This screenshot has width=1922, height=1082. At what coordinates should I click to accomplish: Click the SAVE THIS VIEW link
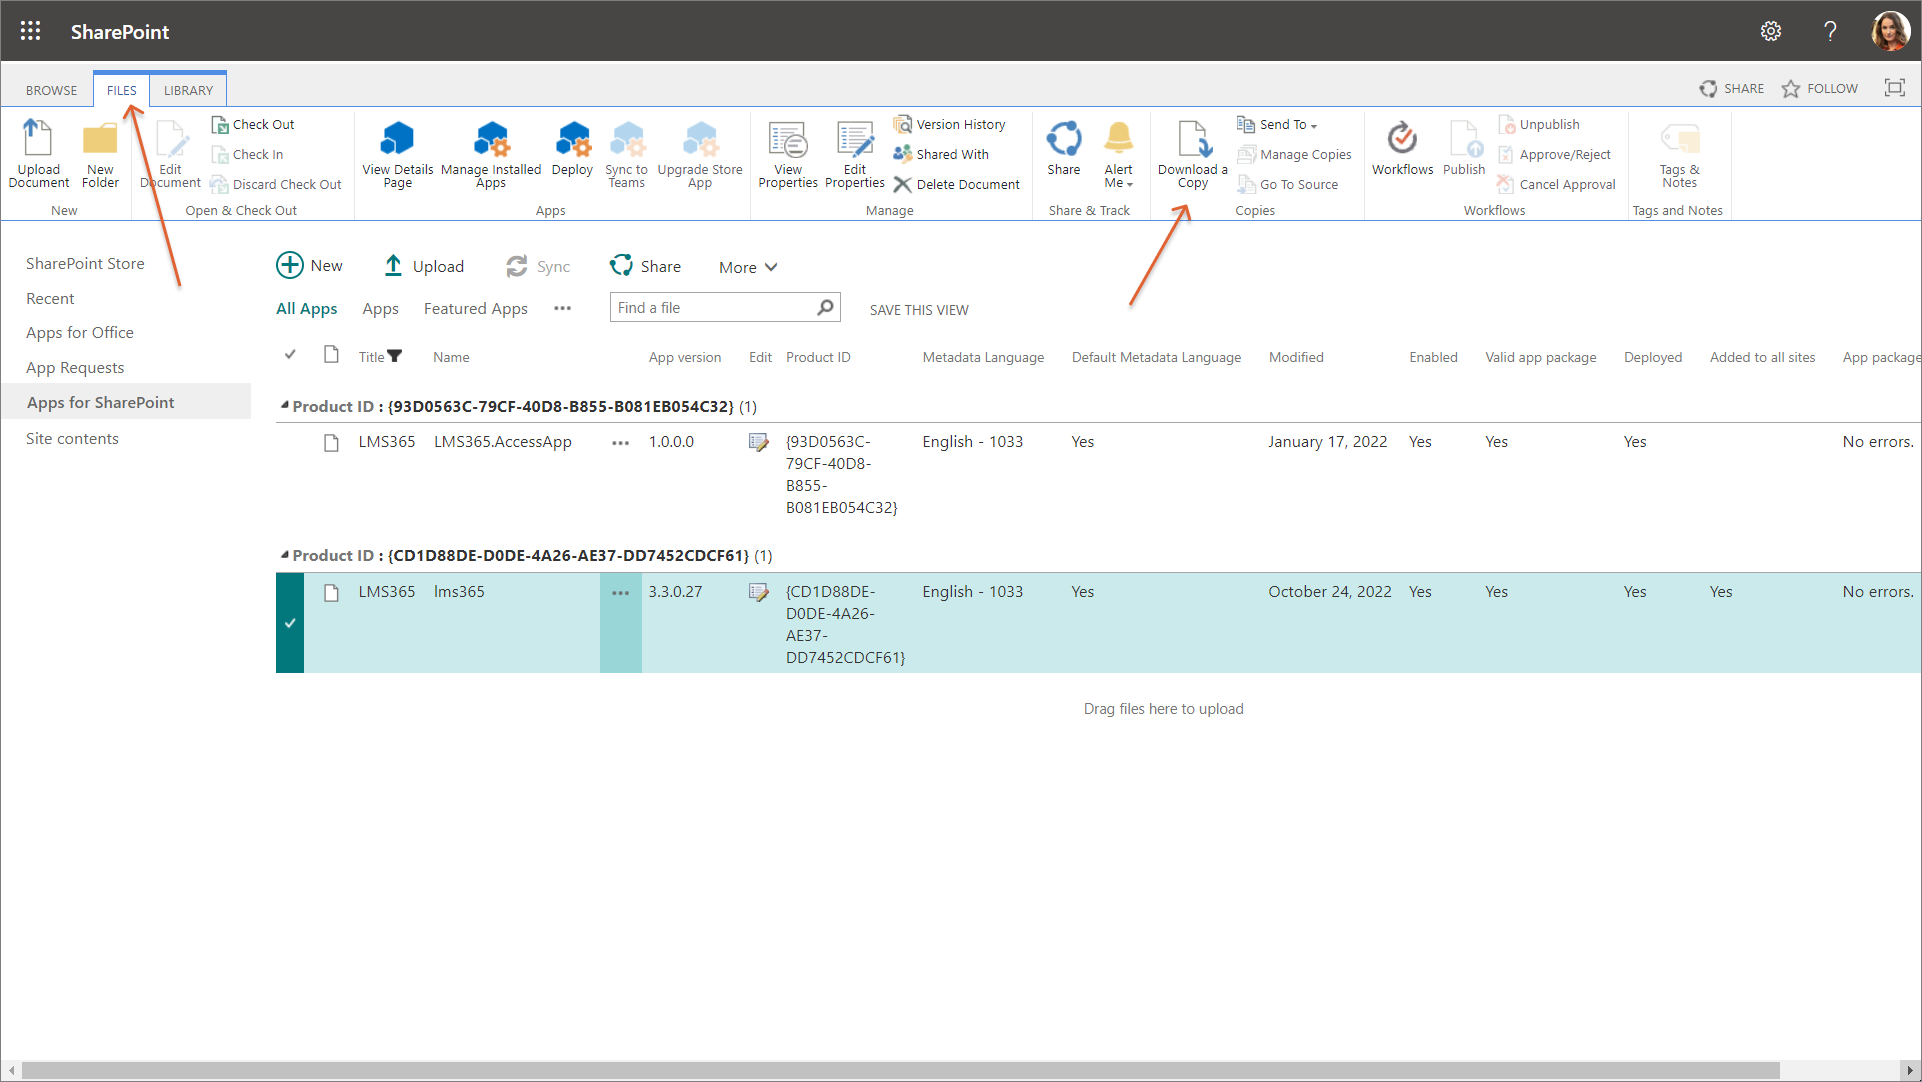click(918, 310)
